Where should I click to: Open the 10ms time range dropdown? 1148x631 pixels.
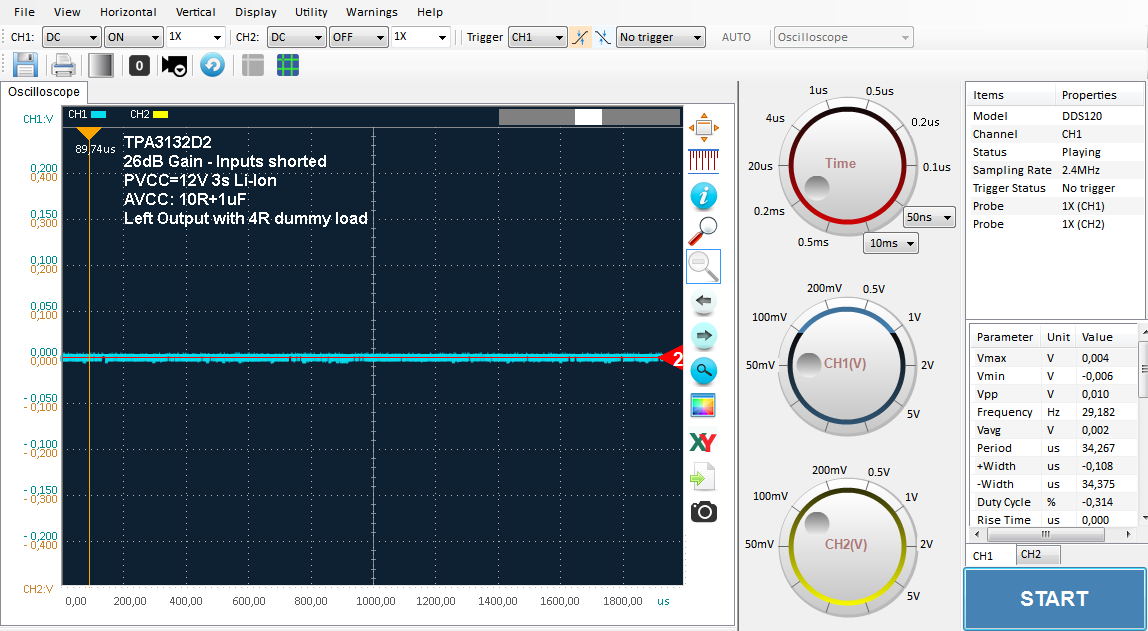pos(891,243)
